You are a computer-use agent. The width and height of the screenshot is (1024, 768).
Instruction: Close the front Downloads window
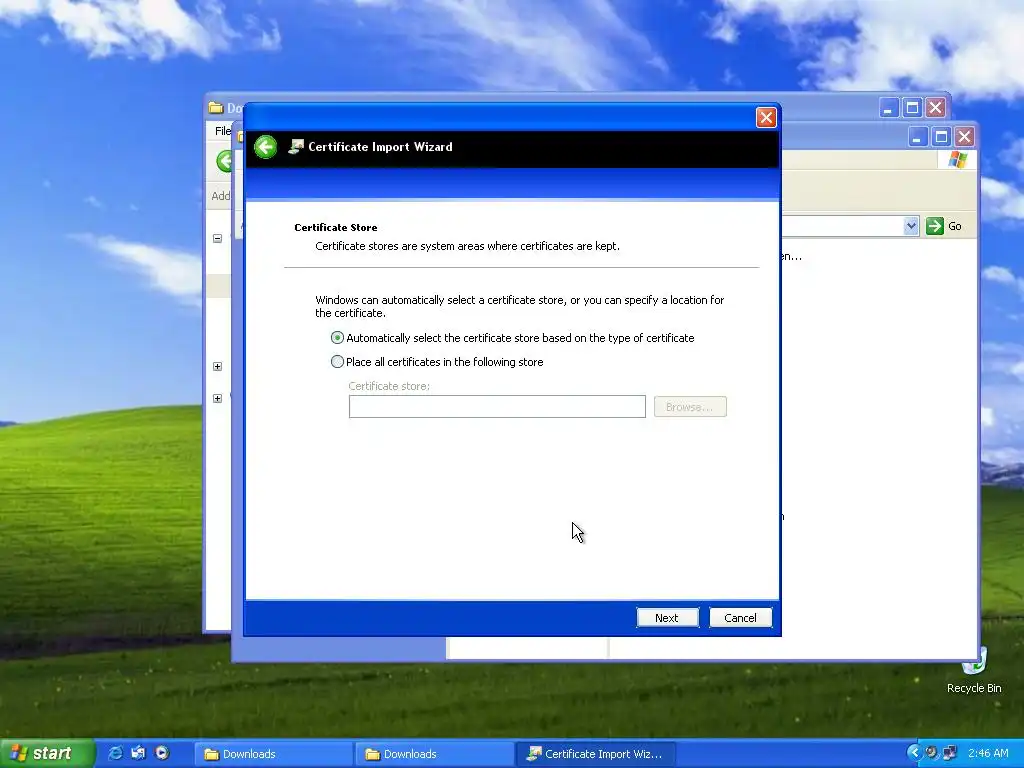click(965, 136)
